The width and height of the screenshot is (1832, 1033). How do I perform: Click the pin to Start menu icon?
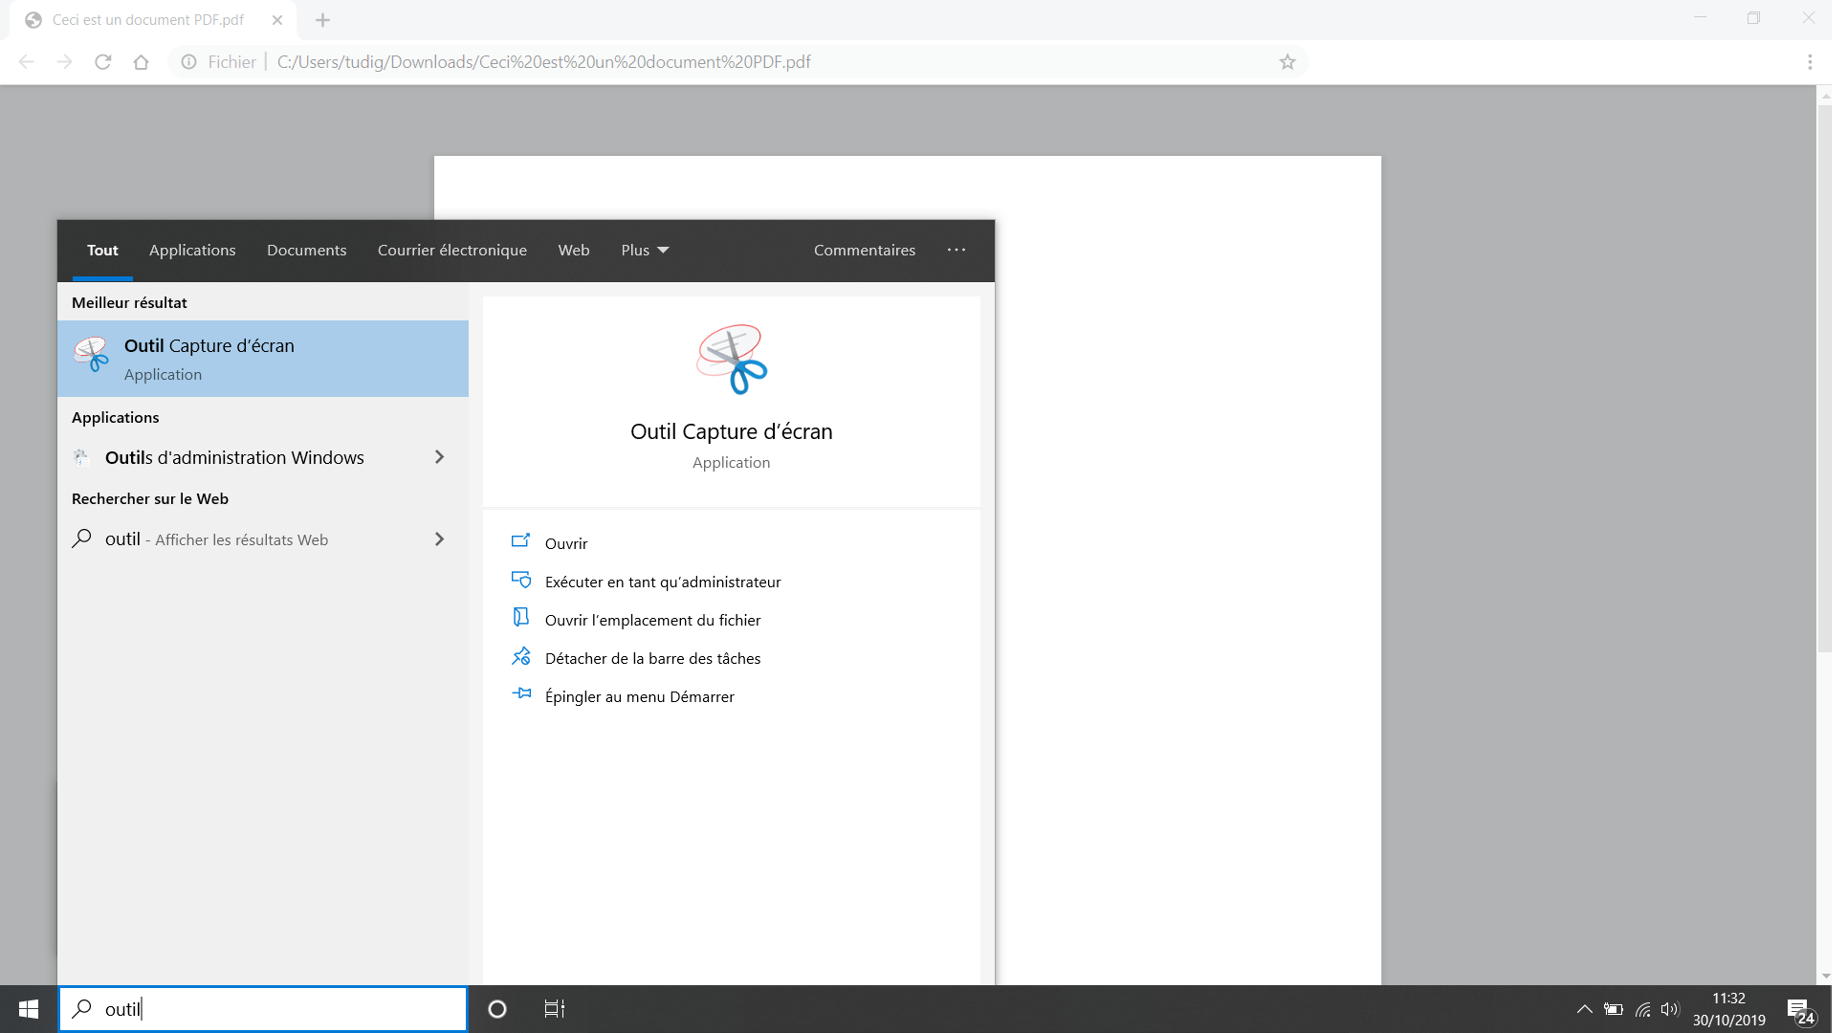[521, 694]
